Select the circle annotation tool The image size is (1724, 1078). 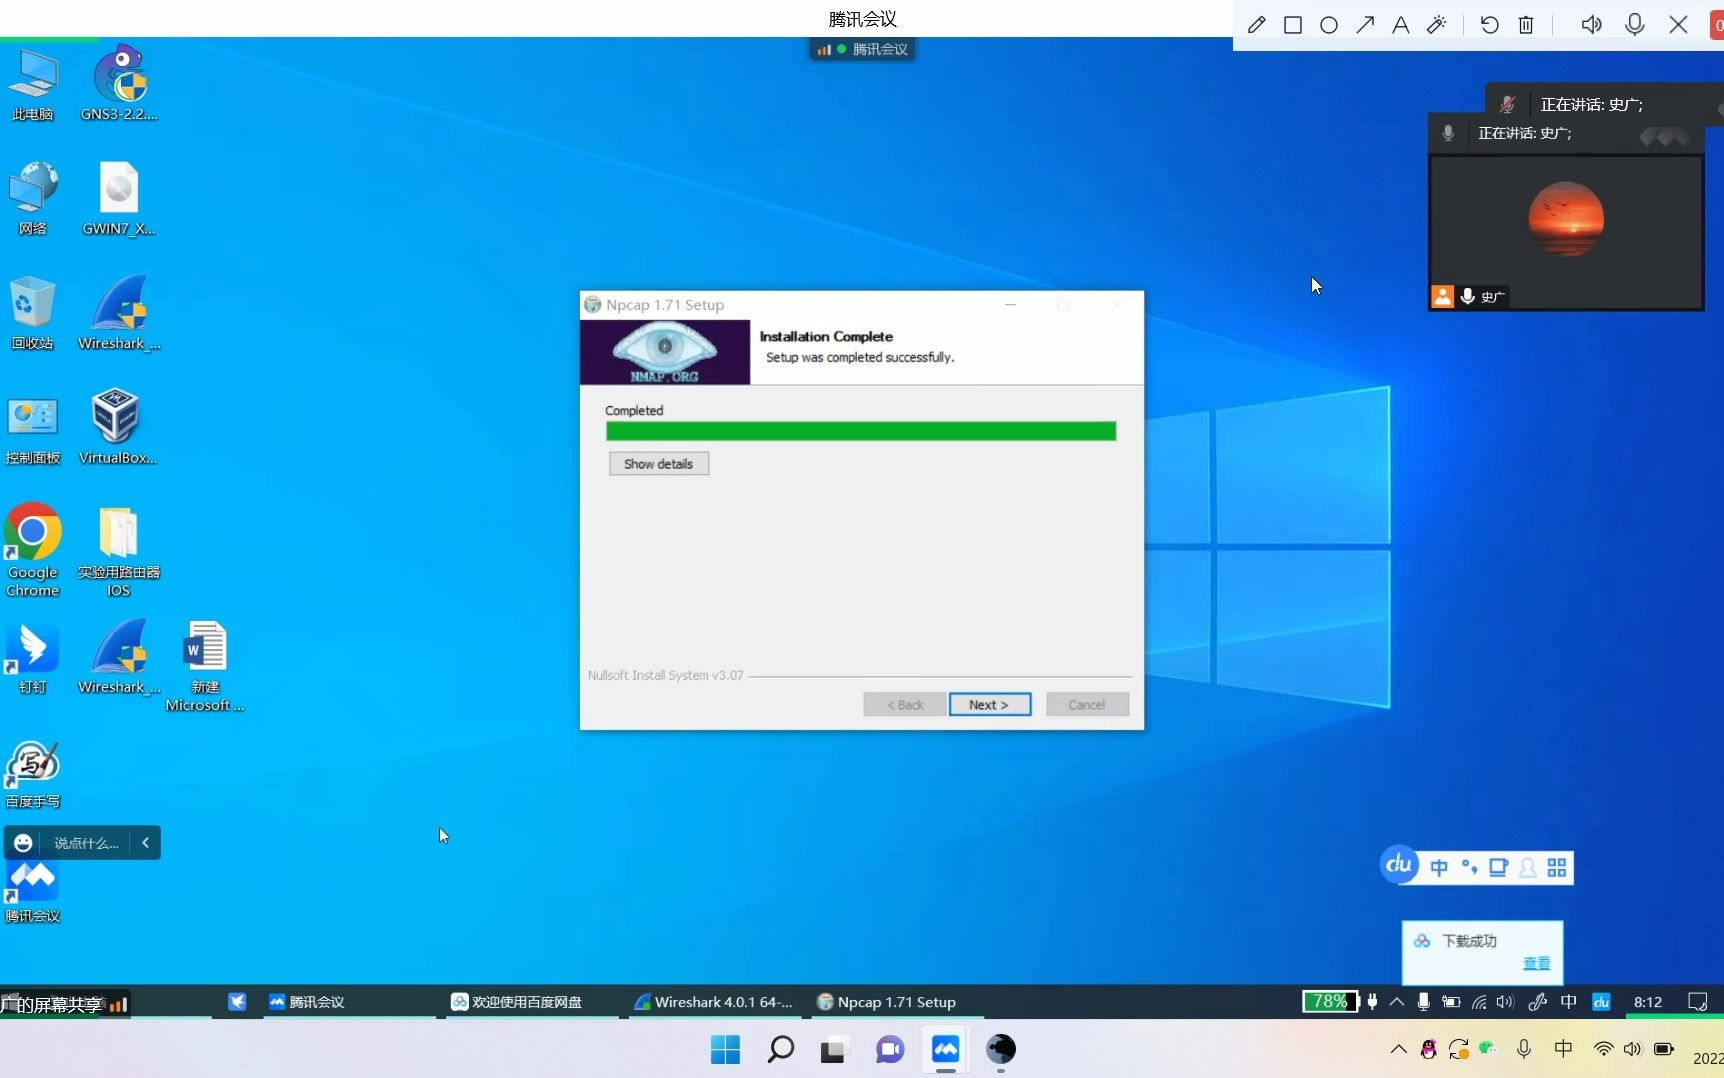(1329, 25)
